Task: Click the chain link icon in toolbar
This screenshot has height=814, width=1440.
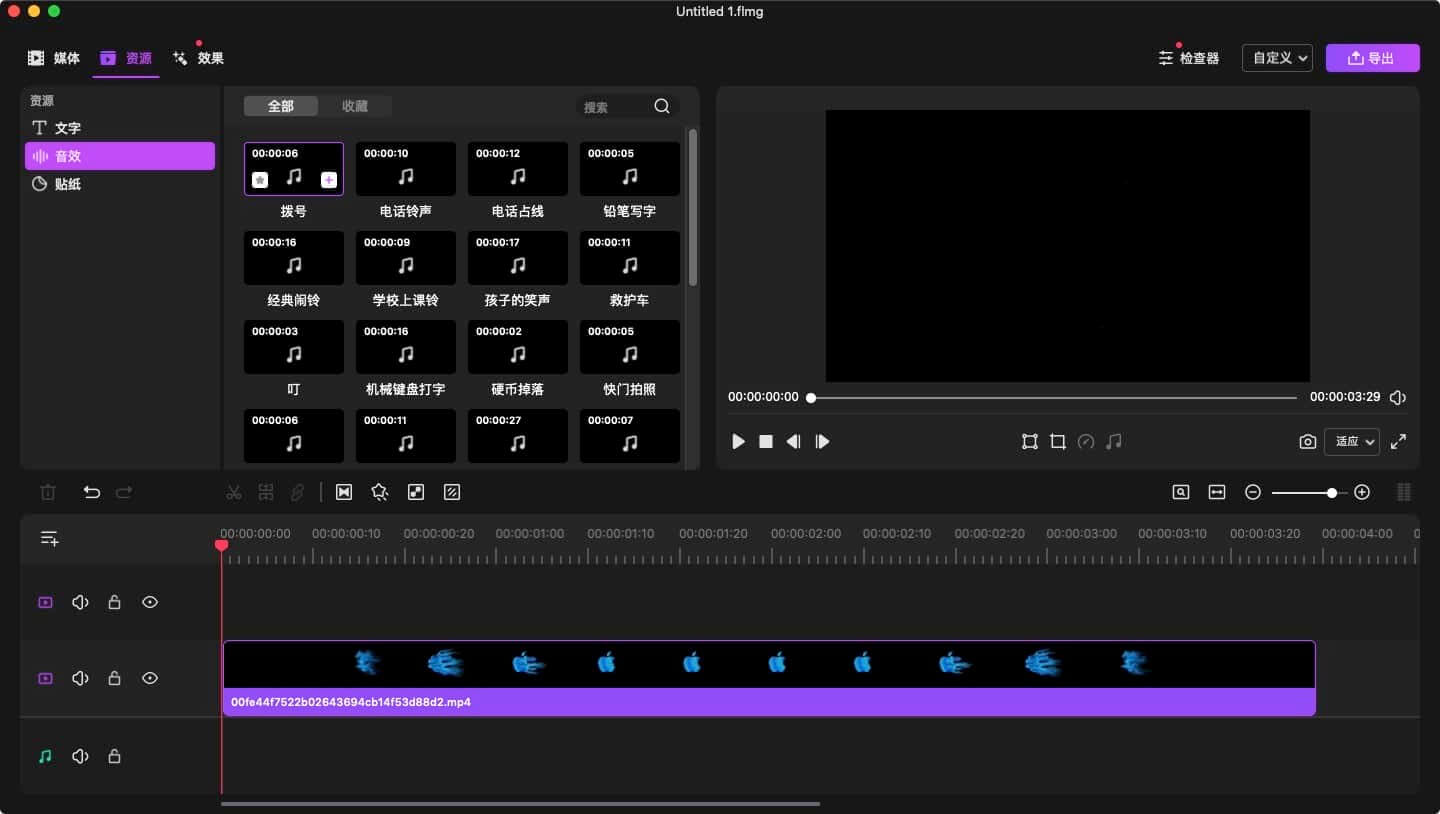Action: click(x=298, y=492)
